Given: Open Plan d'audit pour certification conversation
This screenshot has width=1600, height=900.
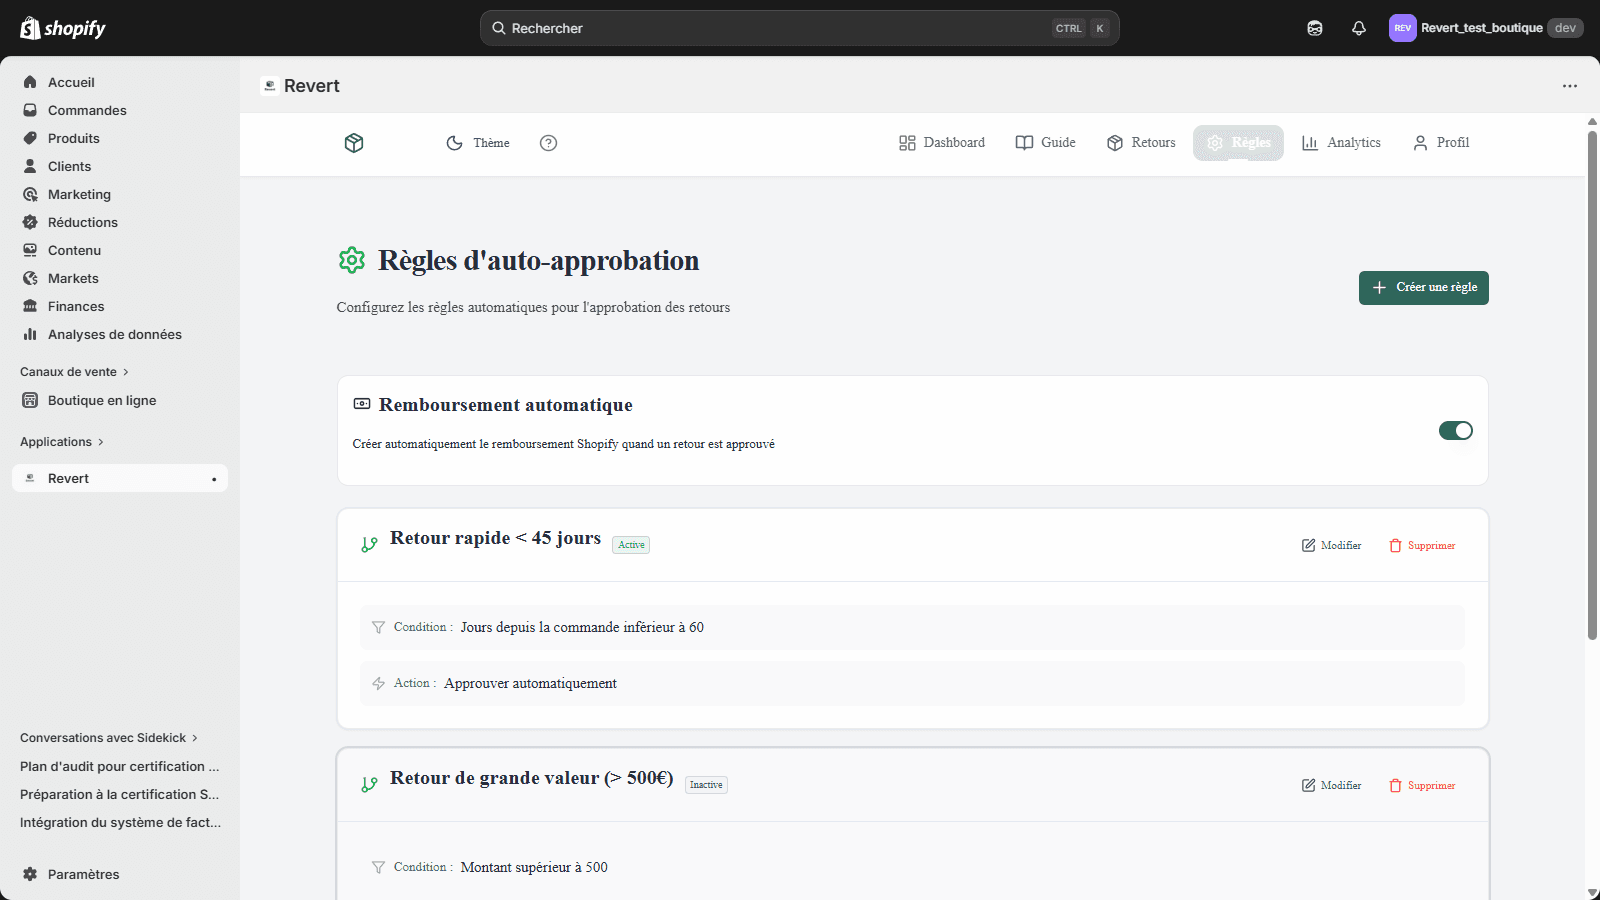Looking at the screenshot, I should (x=120, y=766).
